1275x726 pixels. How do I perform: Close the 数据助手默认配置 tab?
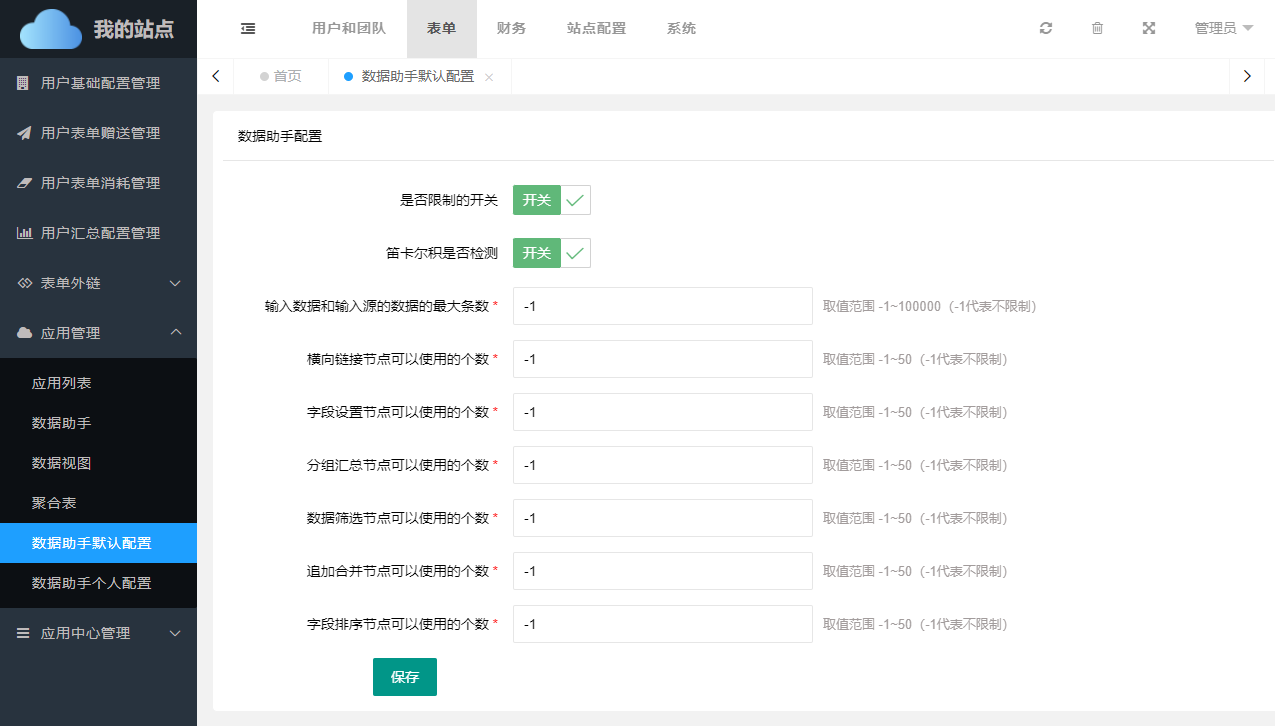point(489,77)
